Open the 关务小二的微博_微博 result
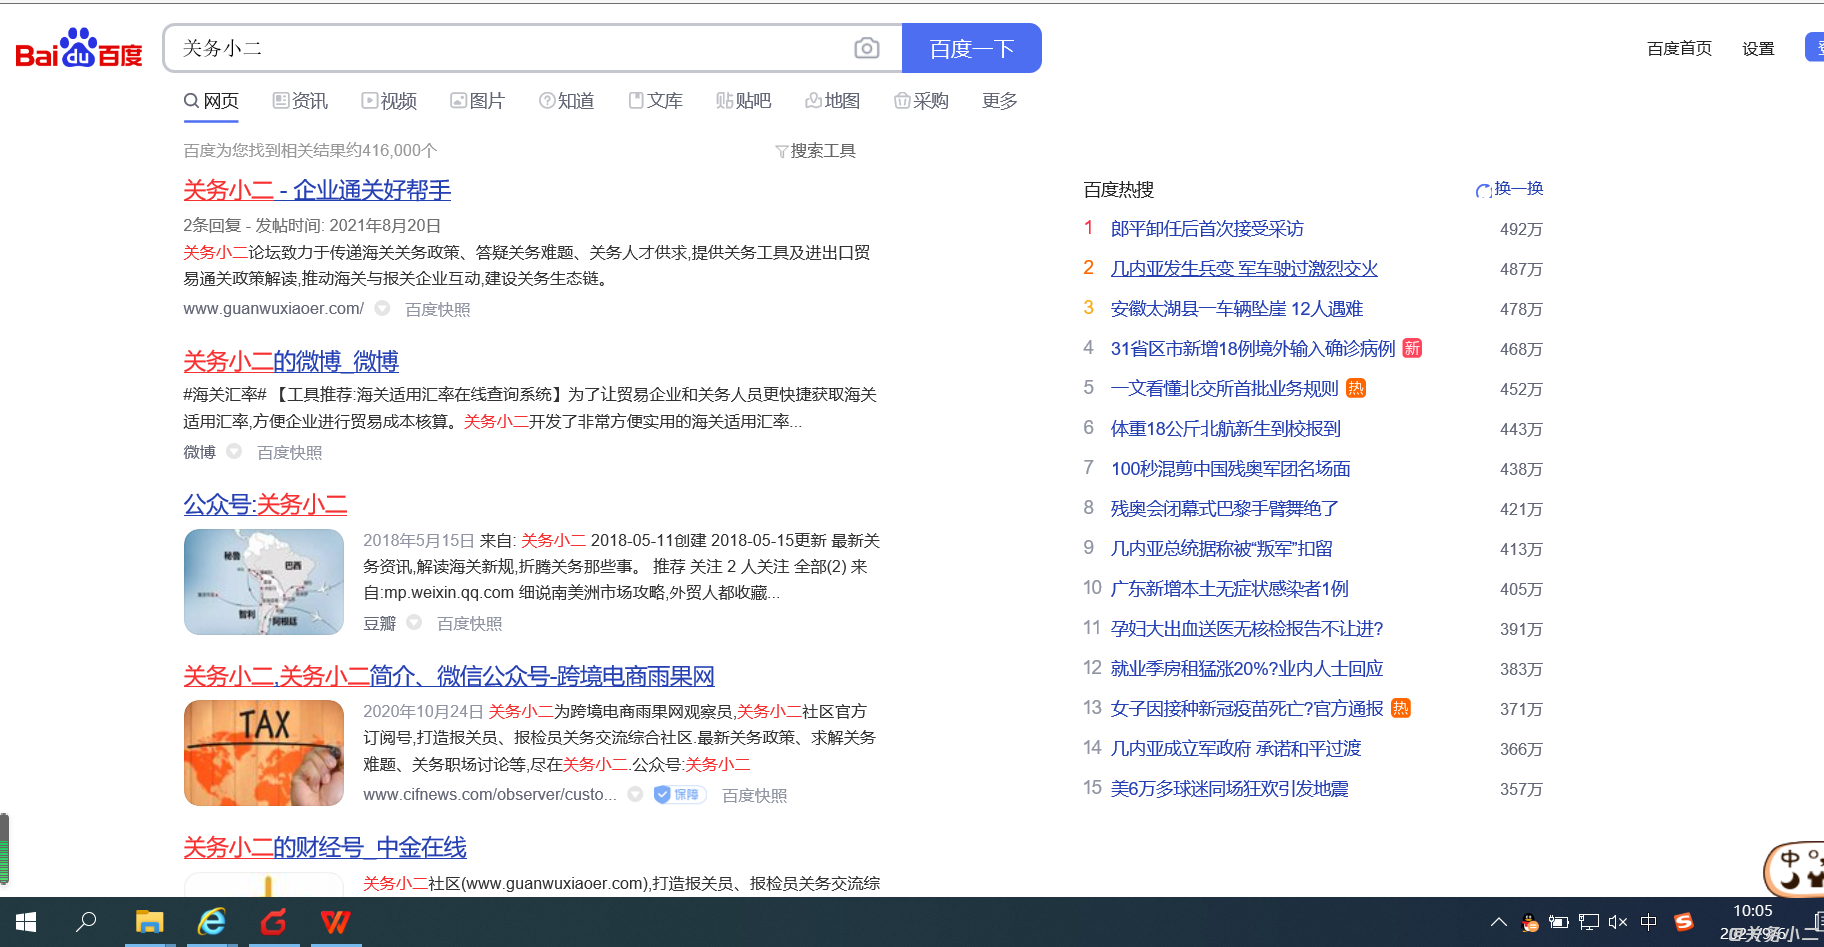Screen dimensions: 1824x947 291,361
